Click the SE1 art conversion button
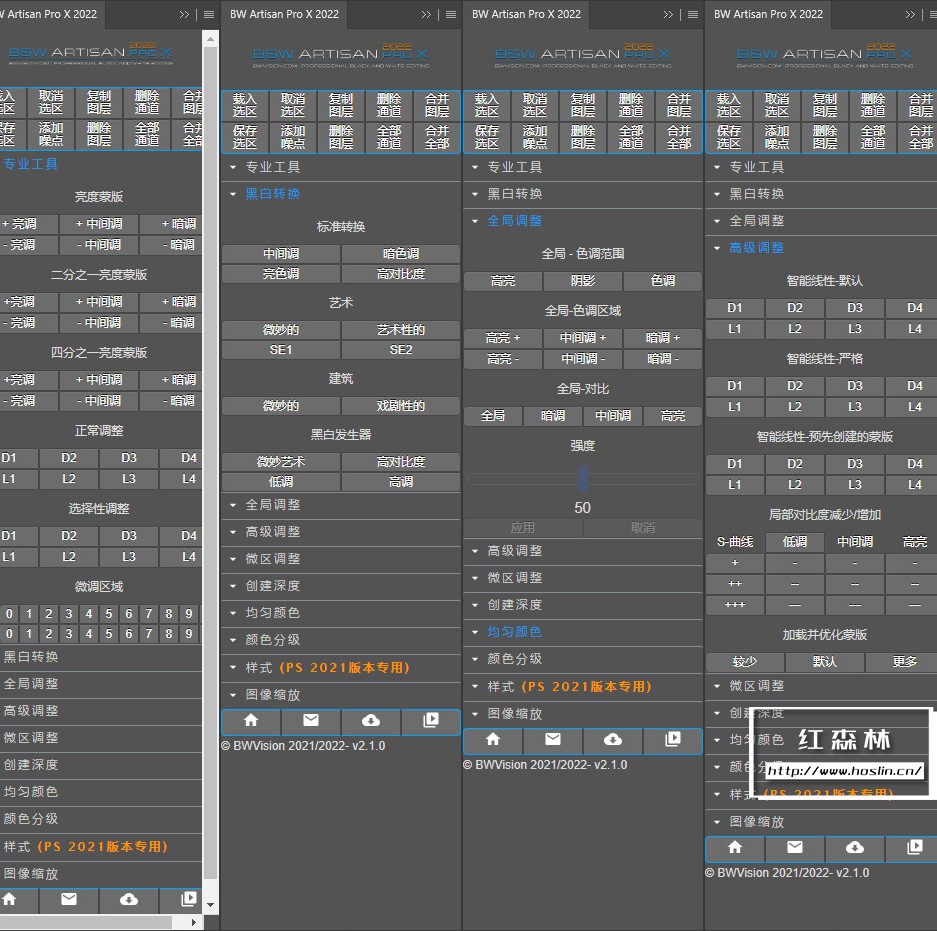The height and width of the screenshot is (931, 937). tap(281, 350)
